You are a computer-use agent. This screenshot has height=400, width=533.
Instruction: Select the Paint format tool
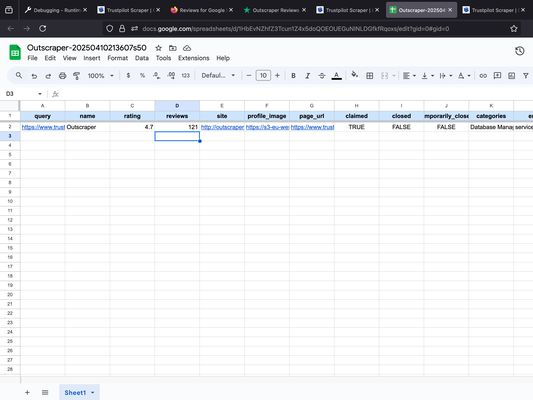tap(76, 76)
